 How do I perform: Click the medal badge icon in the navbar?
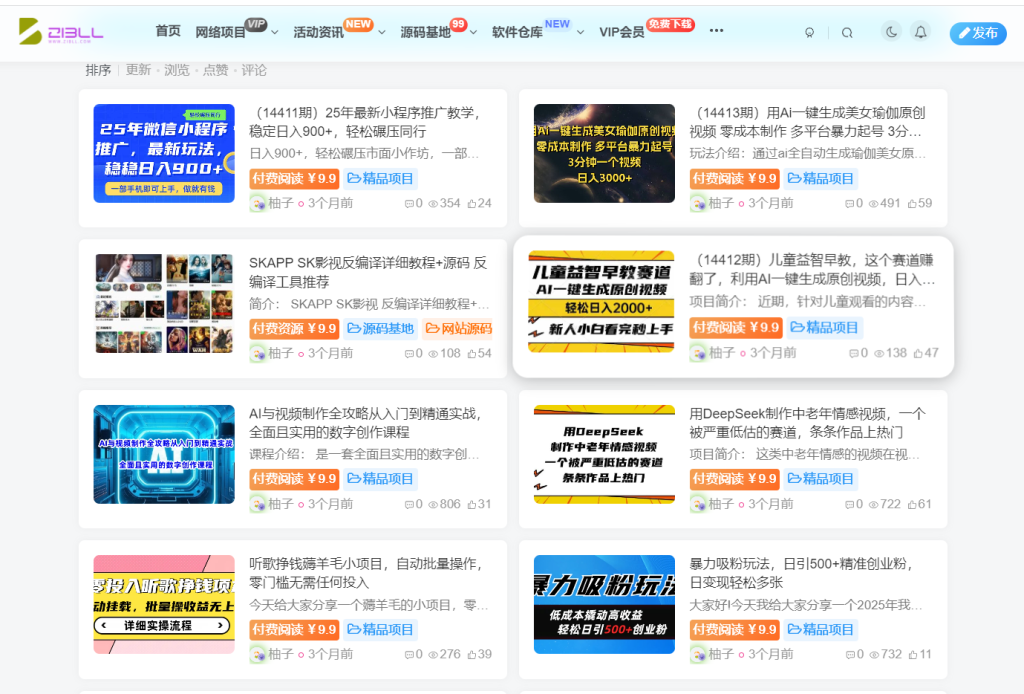tap(810, 32)
